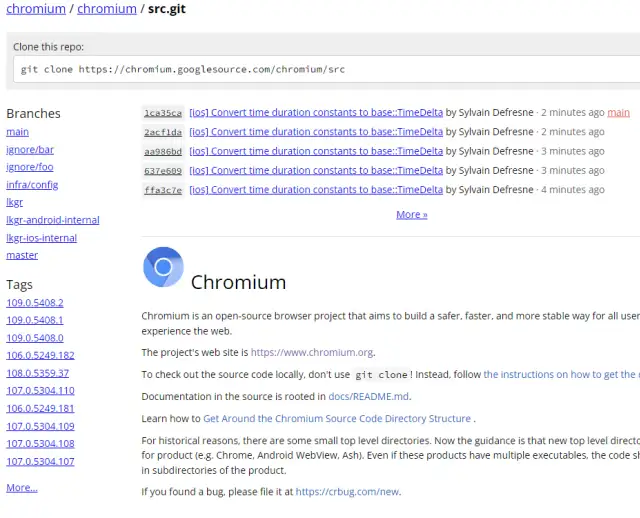The width and height of the screenshot is (640, 518).
Task: Open docs/README.md link
Action: [369, 396]
